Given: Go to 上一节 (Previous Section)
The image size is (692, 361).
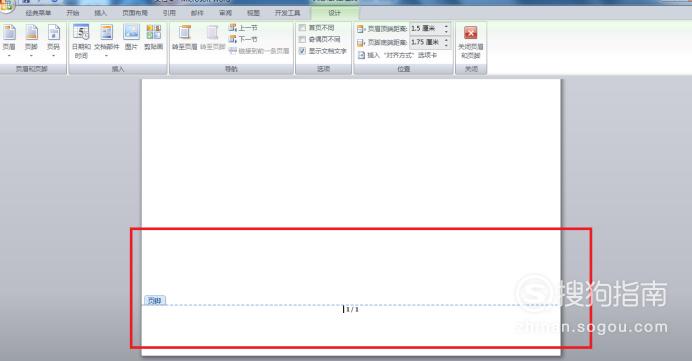Looking at the screenshot, I should (243, 28).
